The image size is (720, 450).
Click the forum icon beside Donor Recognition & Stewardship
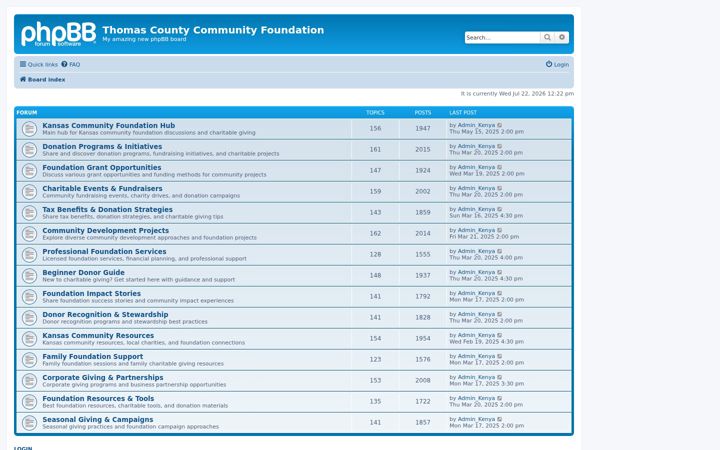29,318
